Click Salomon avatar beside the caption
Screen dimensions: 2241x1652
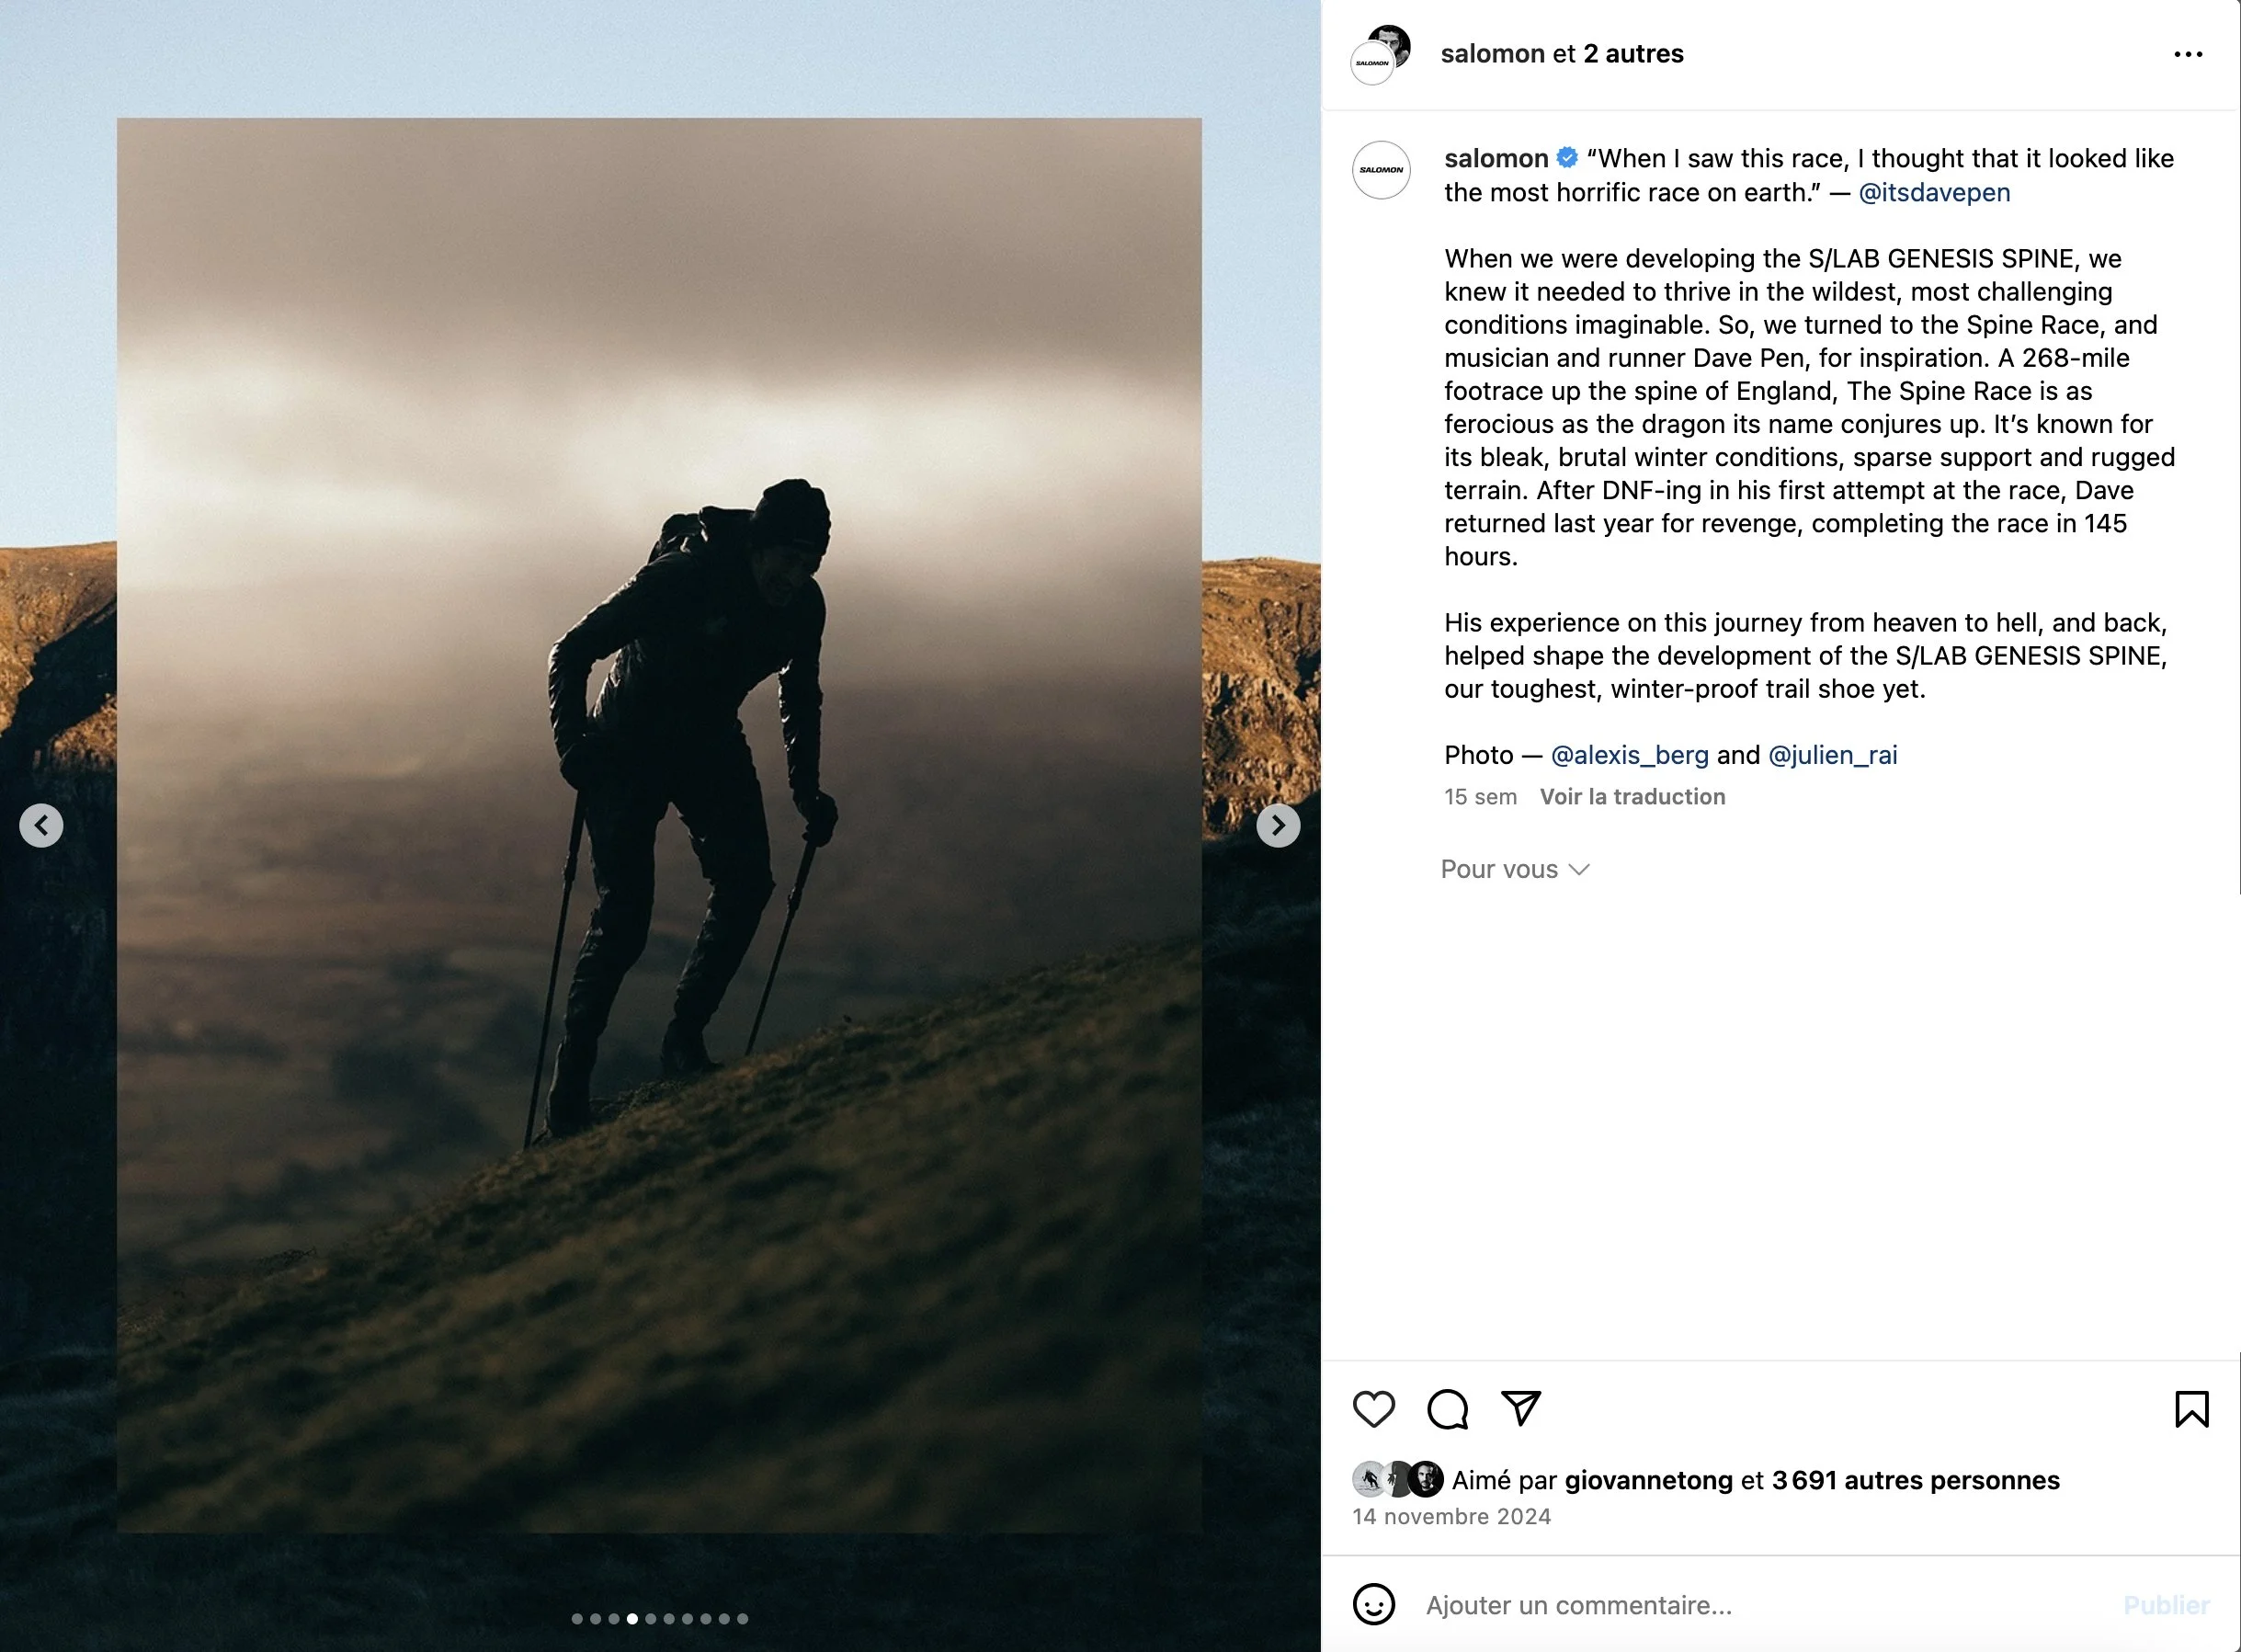1381,170
